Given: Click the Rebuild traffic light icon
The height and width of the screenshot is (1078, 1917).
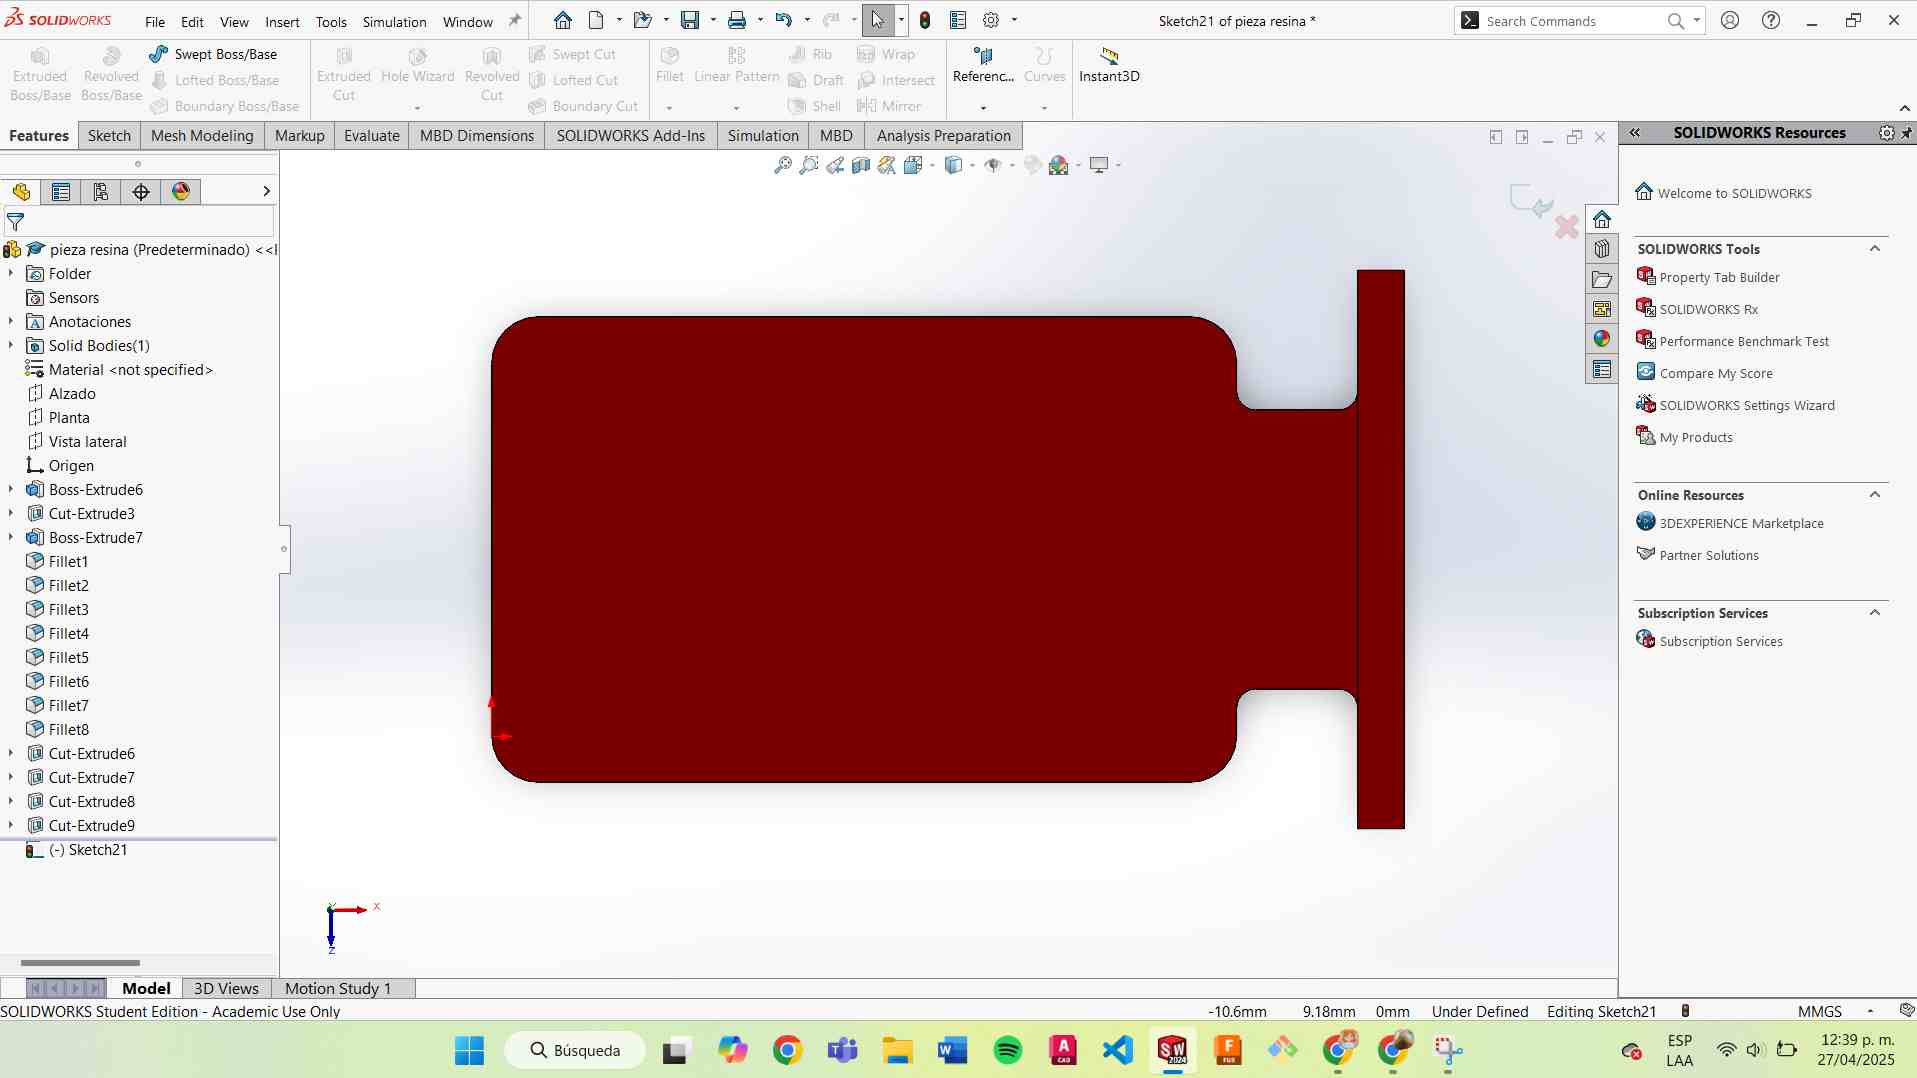Looking at the screenshot, I should tap(925, 20).
